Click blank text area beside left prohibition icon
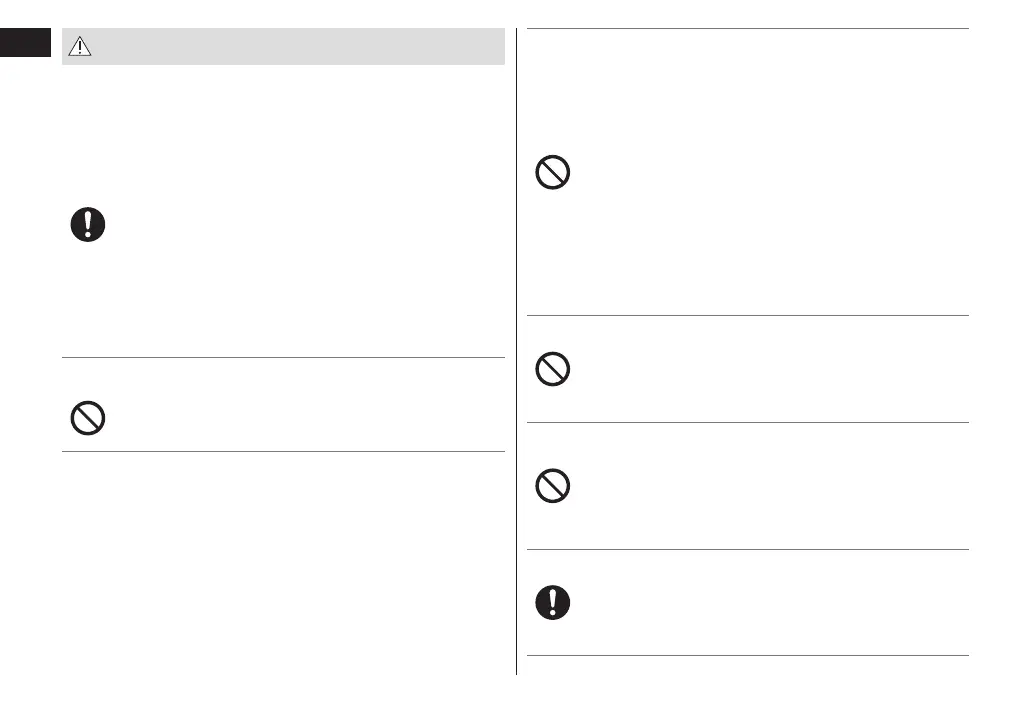Image resolution: width=1032 pixels, height=726 pixels. (300, 415)
